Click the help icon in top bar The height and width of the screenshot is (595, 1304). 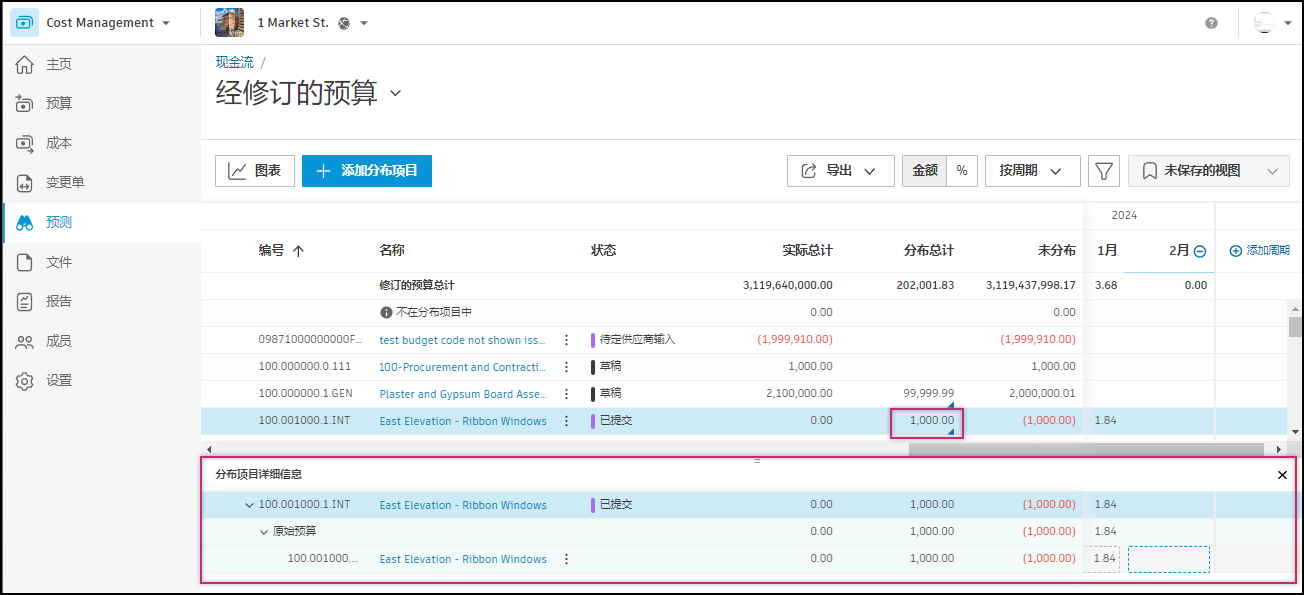[x=1210, y=22]
